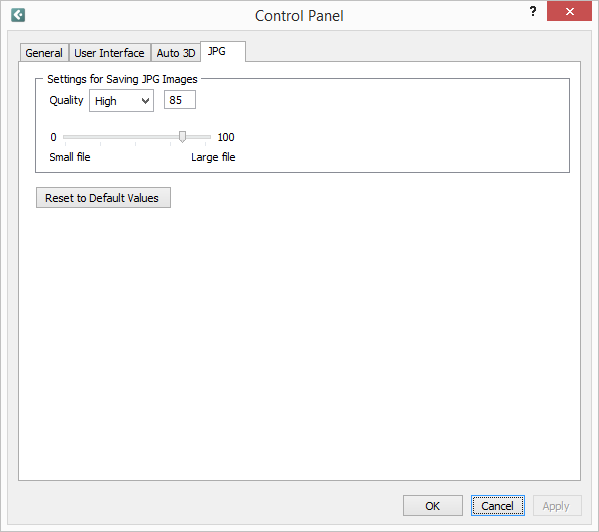599x532 pixels.
Task: Dismiss the dialog with Cancel
Action: click(x=497, y=506)
